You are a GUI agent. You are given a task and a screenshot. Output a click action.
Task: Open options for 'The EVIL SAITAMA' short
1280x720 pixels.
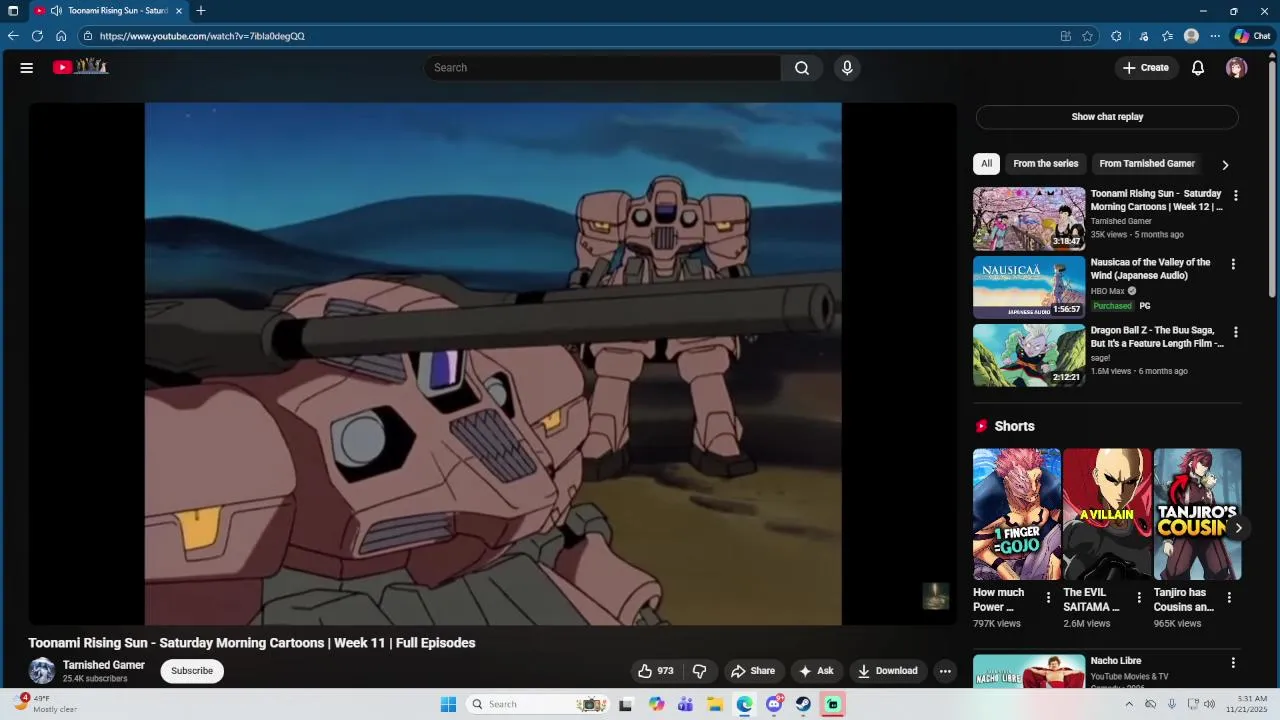coord(1138,598)
